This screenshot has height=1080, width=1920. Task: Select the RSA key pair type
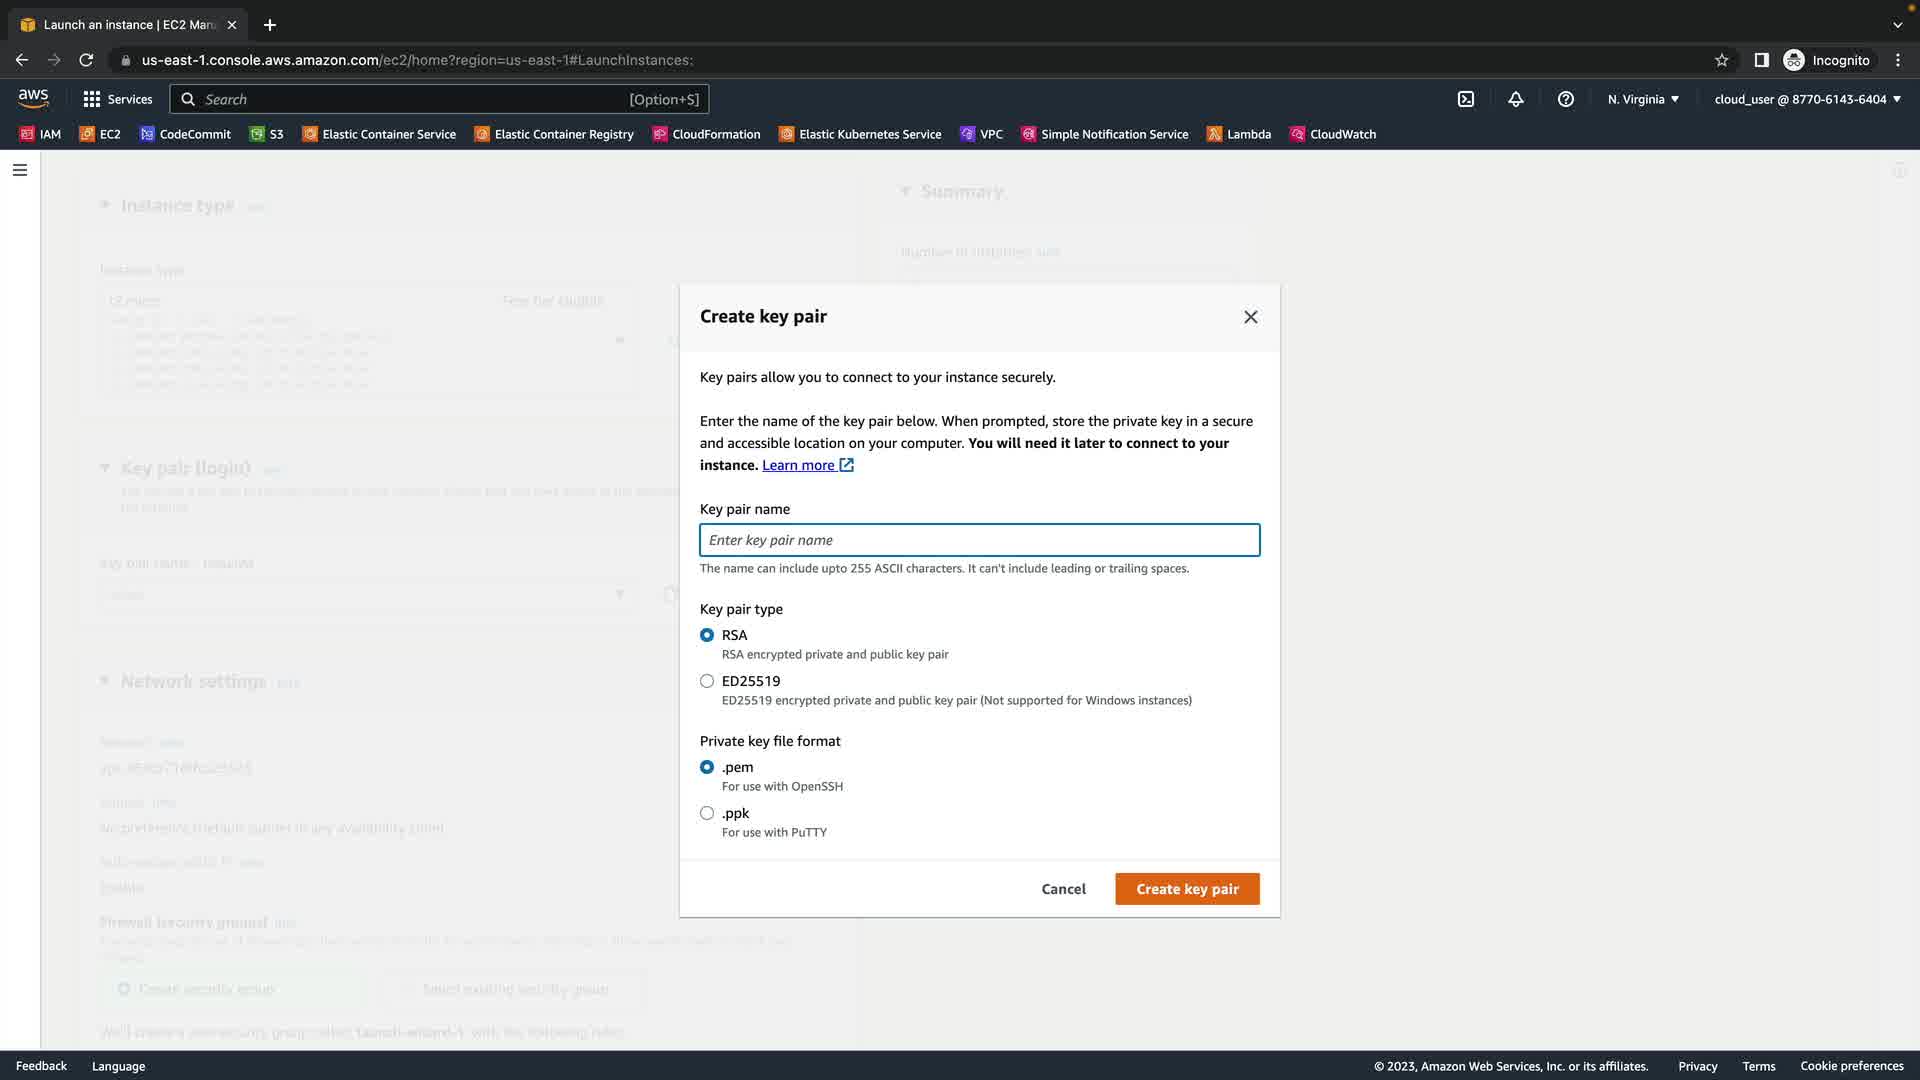coord(707,635)
